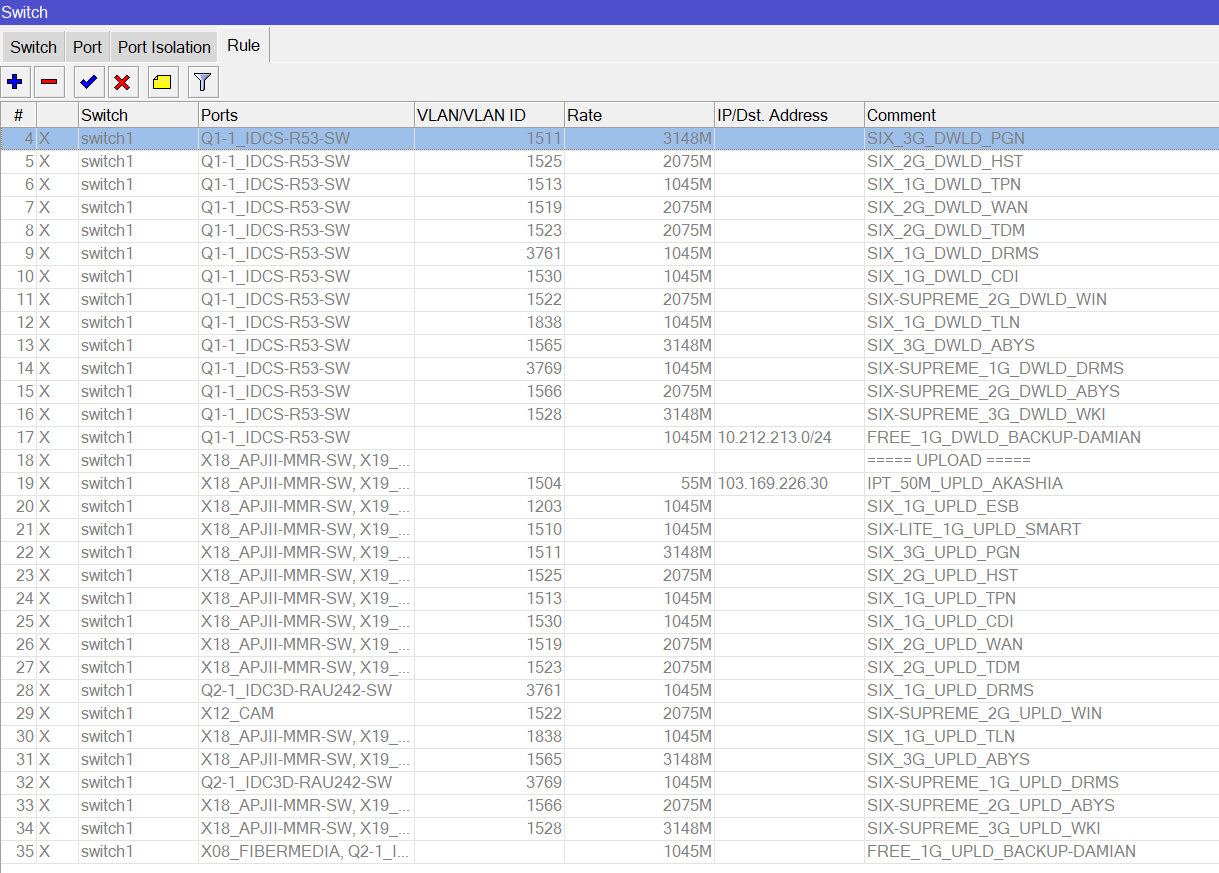
Task: Select row IPT_50M_UPLD_AKASHIA
Action: pyautogui.click(x=609, y=483)
